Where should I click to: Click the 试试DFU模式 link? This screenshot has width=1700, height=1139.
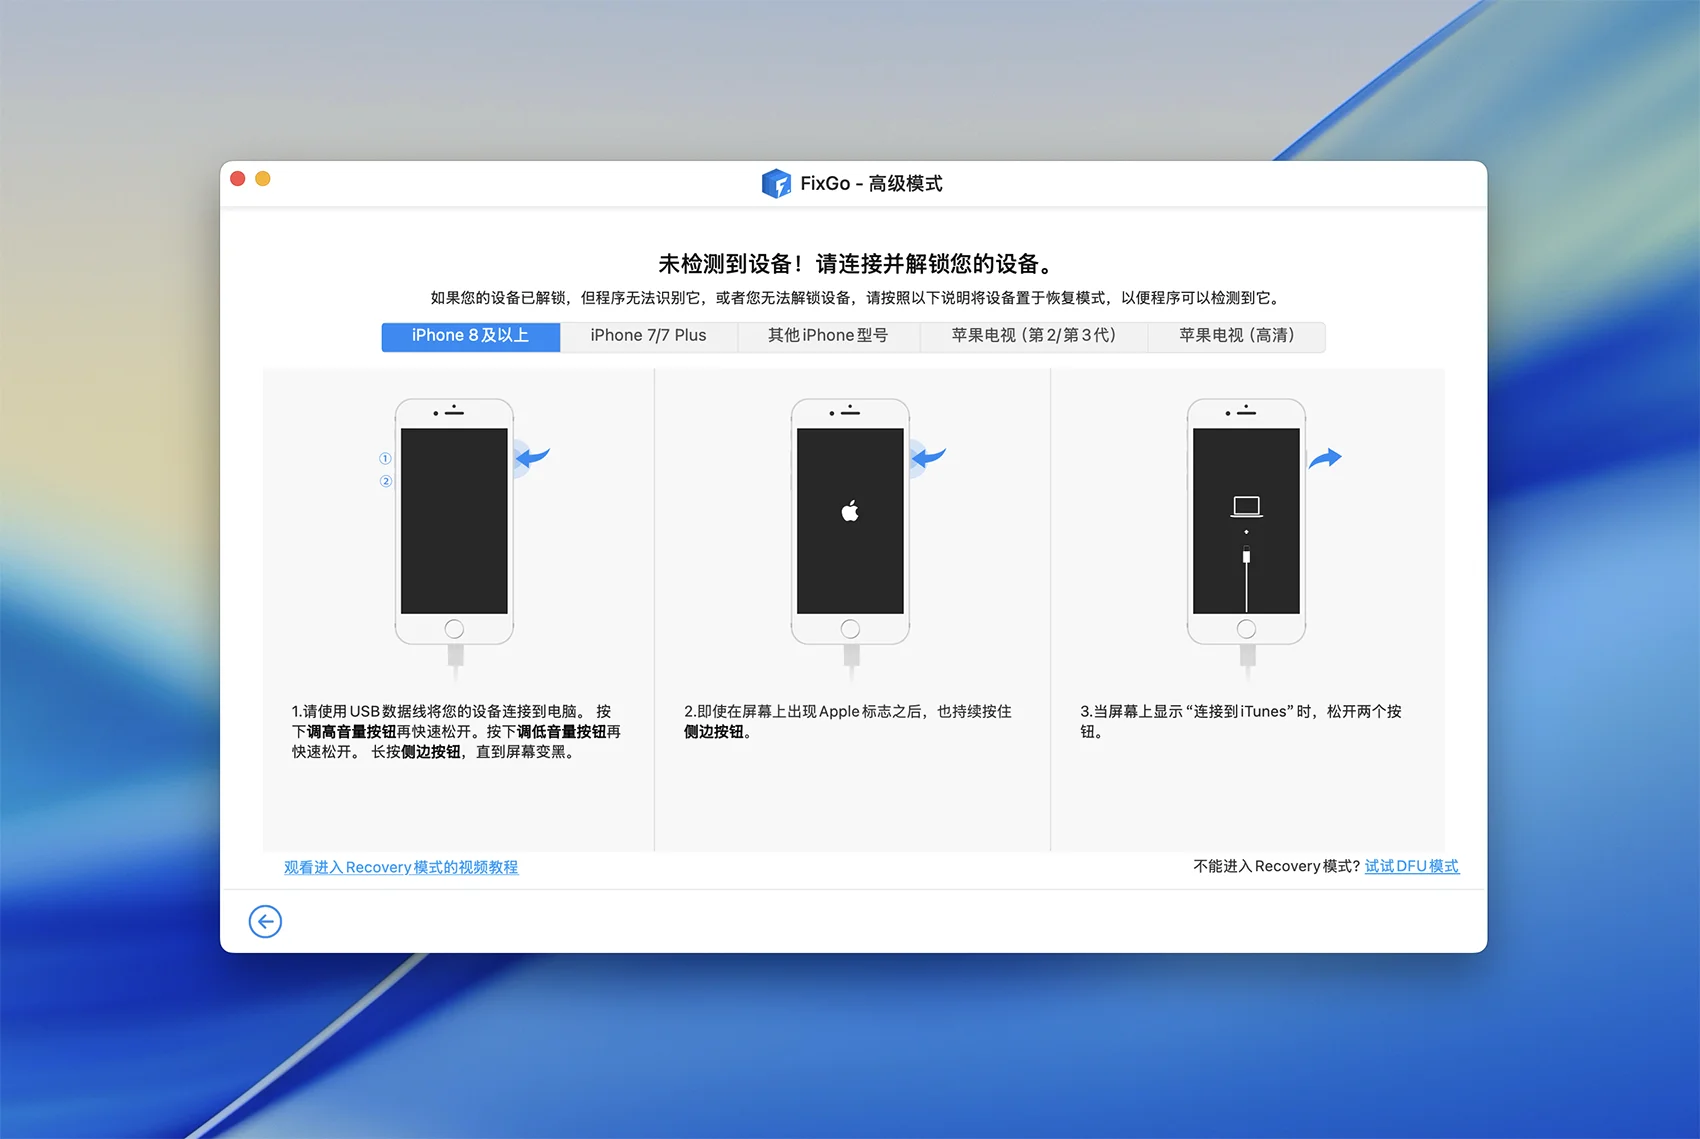pyautogui.click(x=1411, y=866)
